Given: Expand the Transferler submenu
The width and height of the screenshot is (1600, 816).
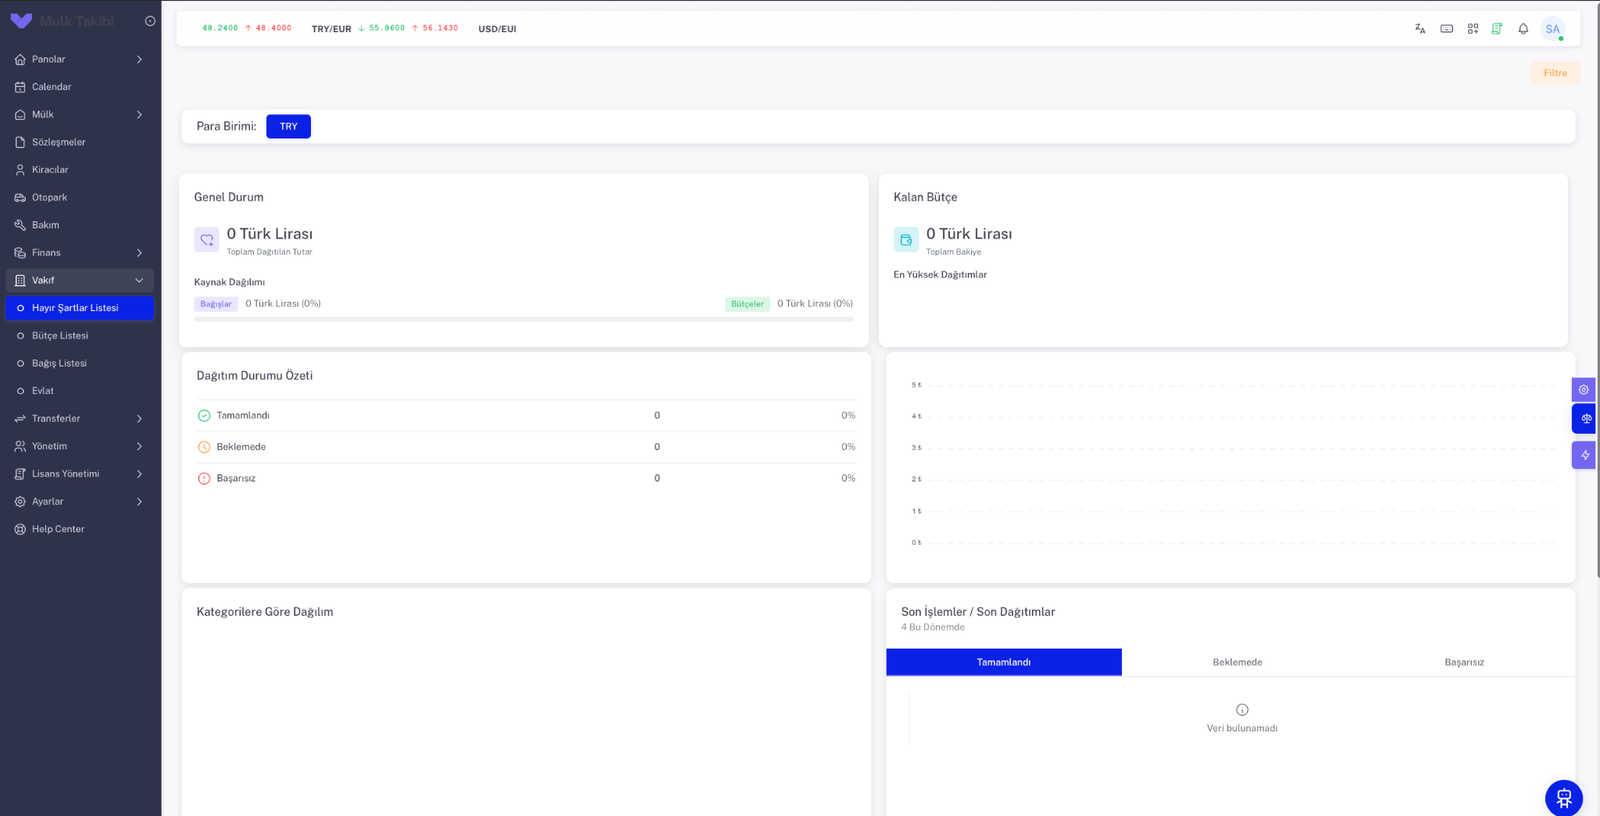Looking at the screenshot, I should tap(80, 419).
